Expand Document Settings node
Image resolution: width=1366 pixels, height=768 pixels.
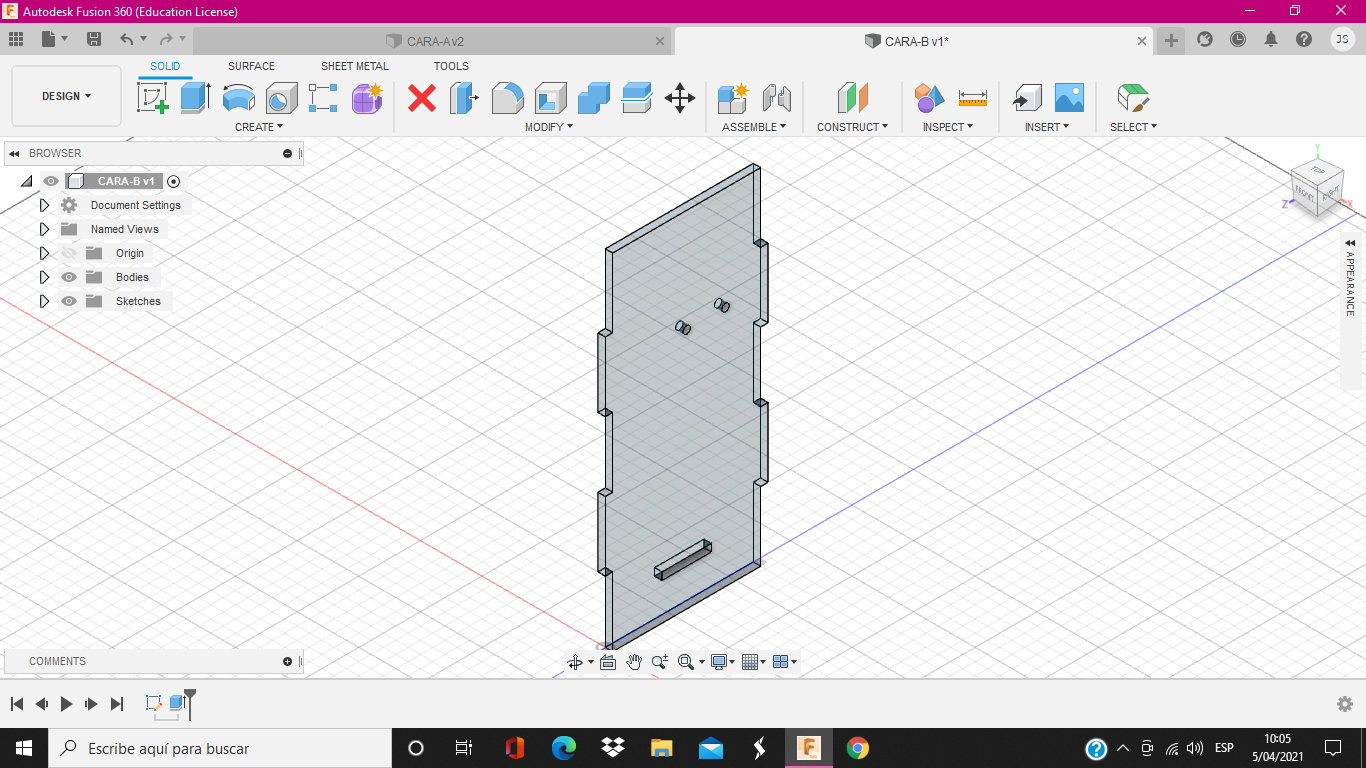pos(44,205)
